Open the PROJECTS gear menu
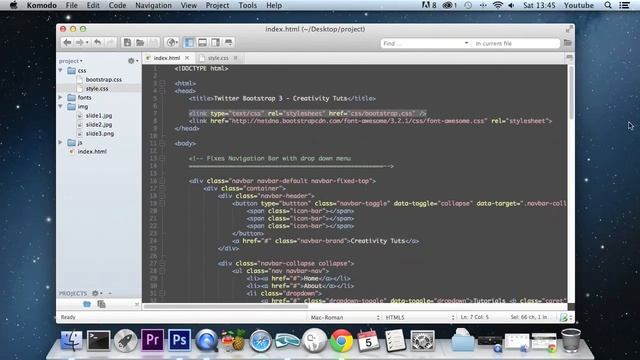 [x=97, y=293]
